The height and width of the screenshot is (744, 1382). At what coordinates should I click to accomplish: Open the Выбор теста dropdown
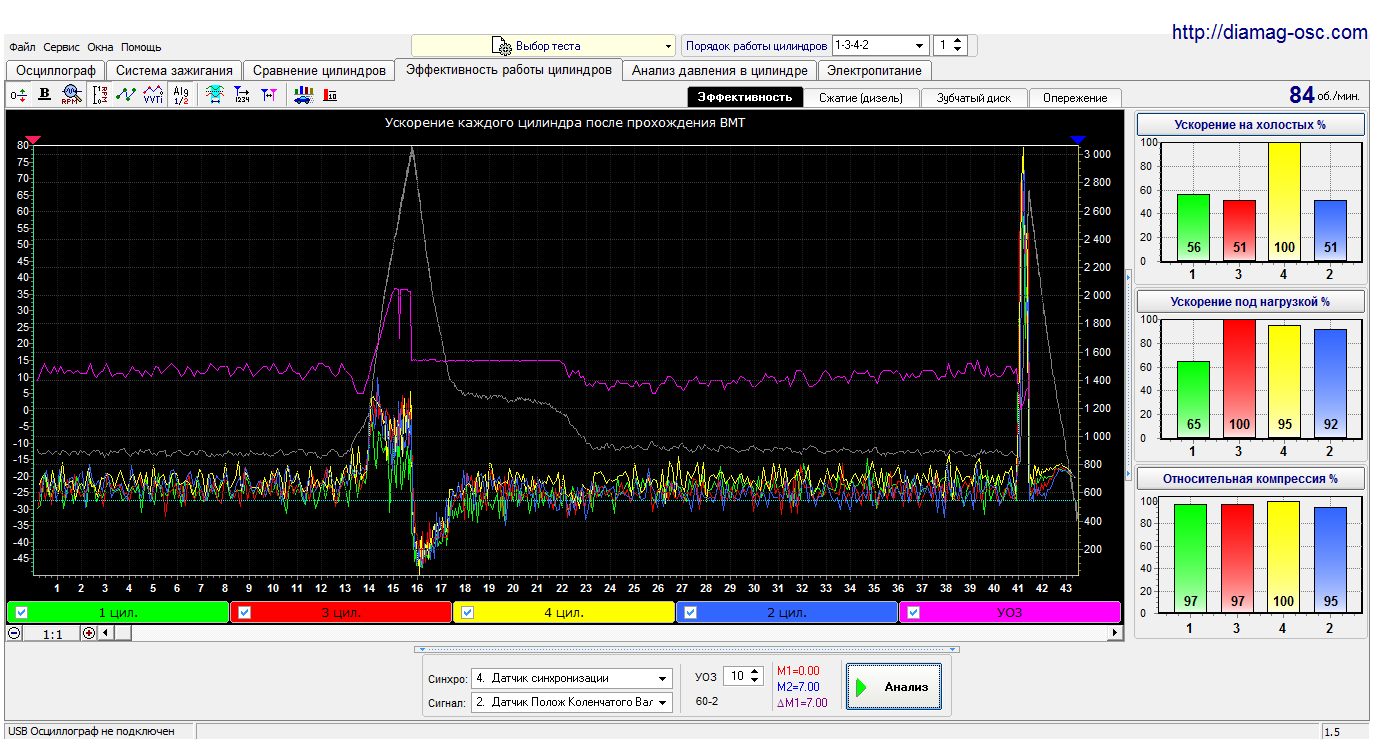coord(543,46)
